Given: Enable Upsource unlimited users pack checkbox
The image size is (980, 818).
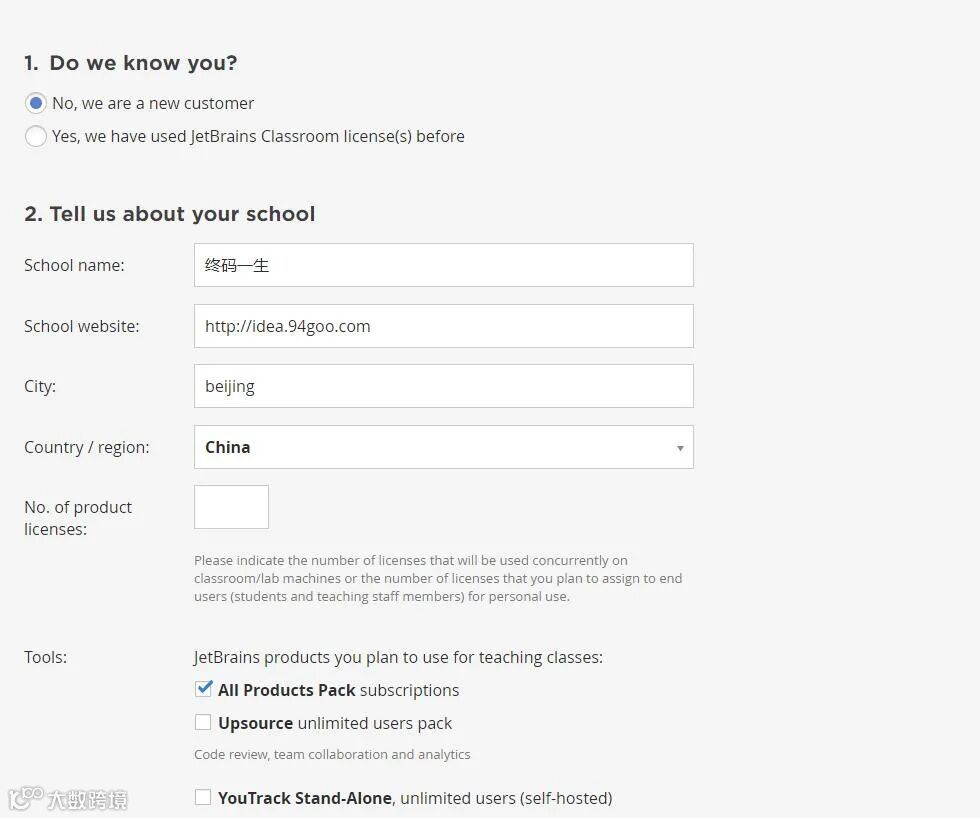Looking at the screenshot, I should [203, 722].
